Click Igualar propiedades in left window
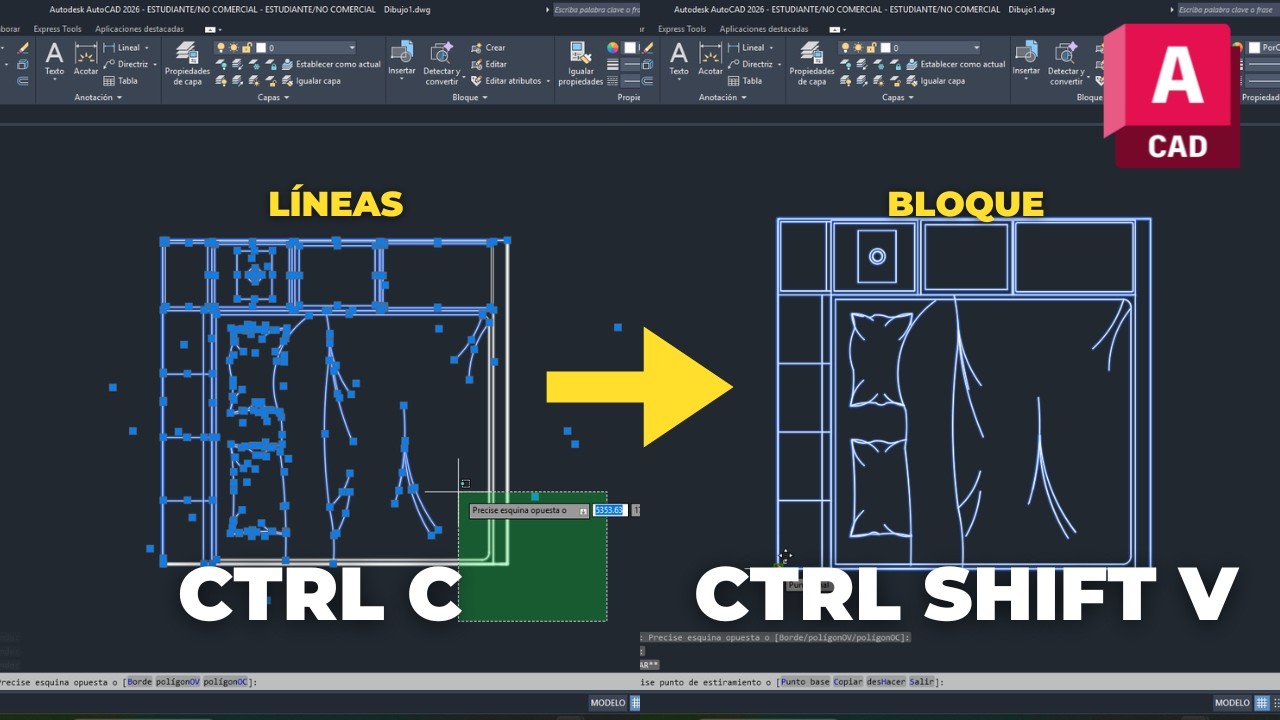The height and width of the screenshot is (720, 1280). (x=580, y=63)
